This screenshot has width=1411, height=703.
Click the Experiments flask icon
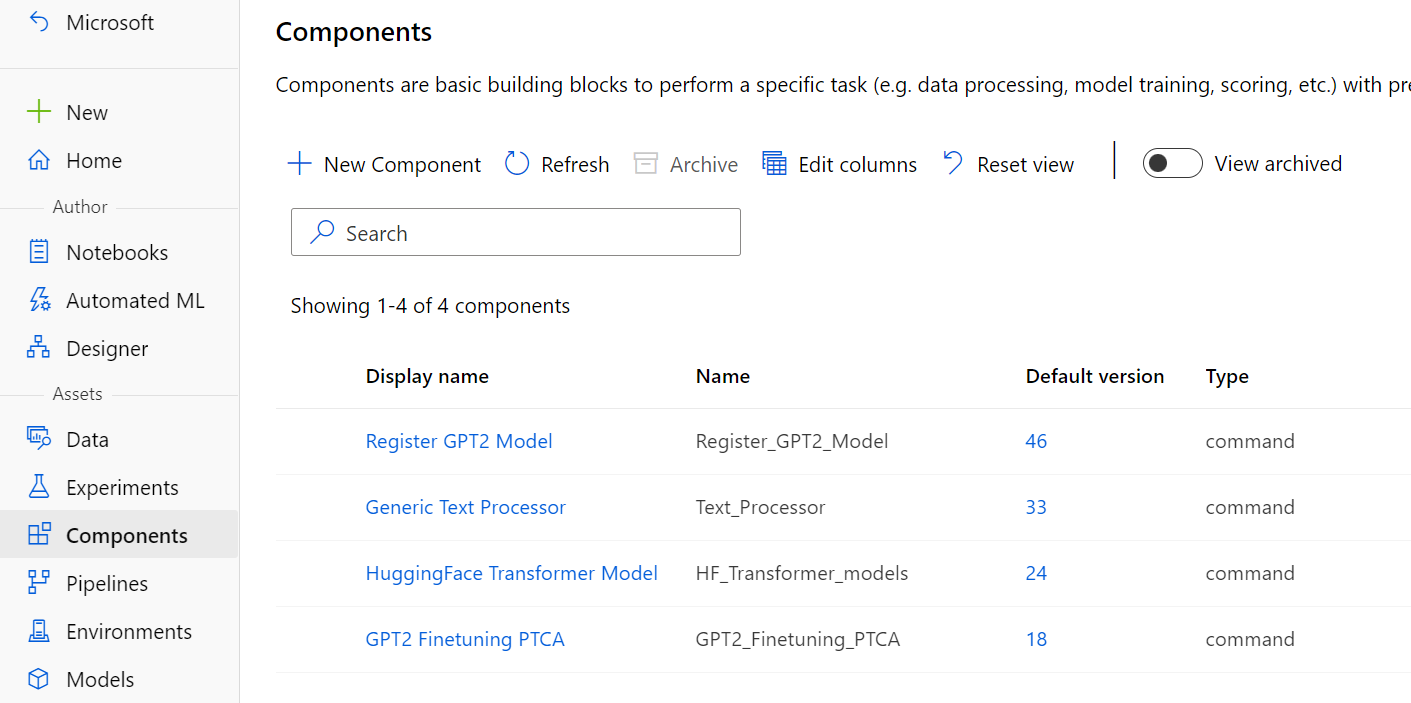click(x=38, y=487)
